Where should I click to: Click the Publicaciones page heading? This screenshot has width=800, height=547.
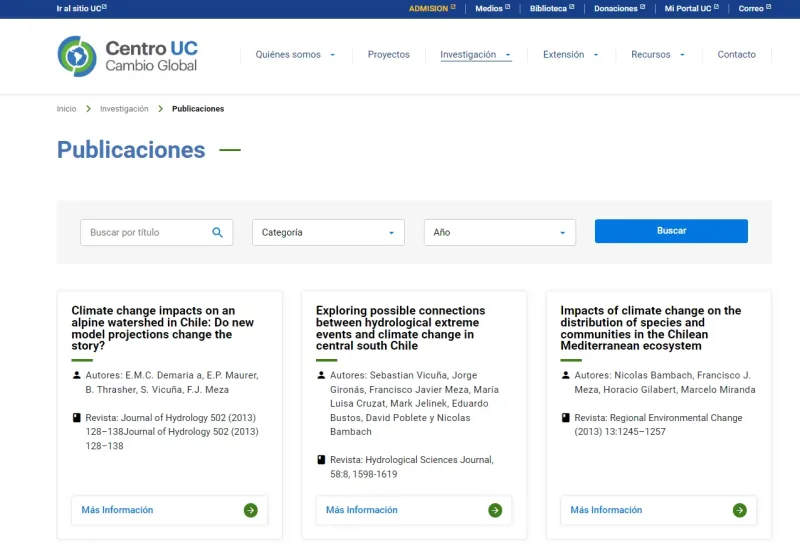pos(131,150)
